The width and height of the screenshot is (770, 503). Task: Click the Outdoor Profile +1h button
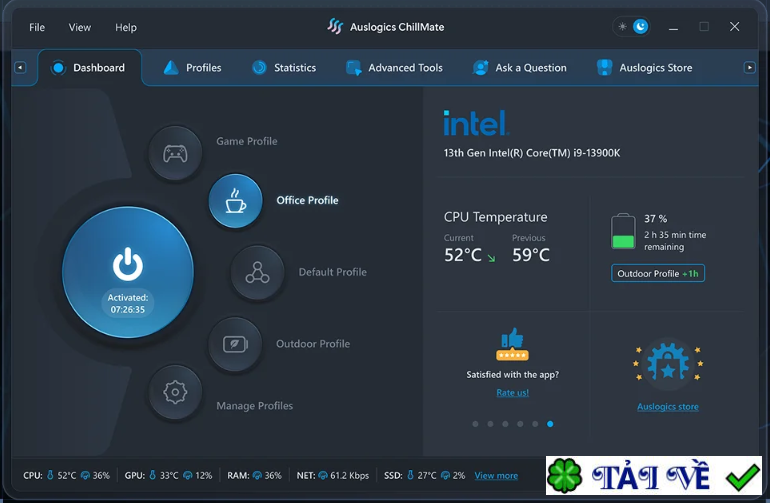pos(658,274)
